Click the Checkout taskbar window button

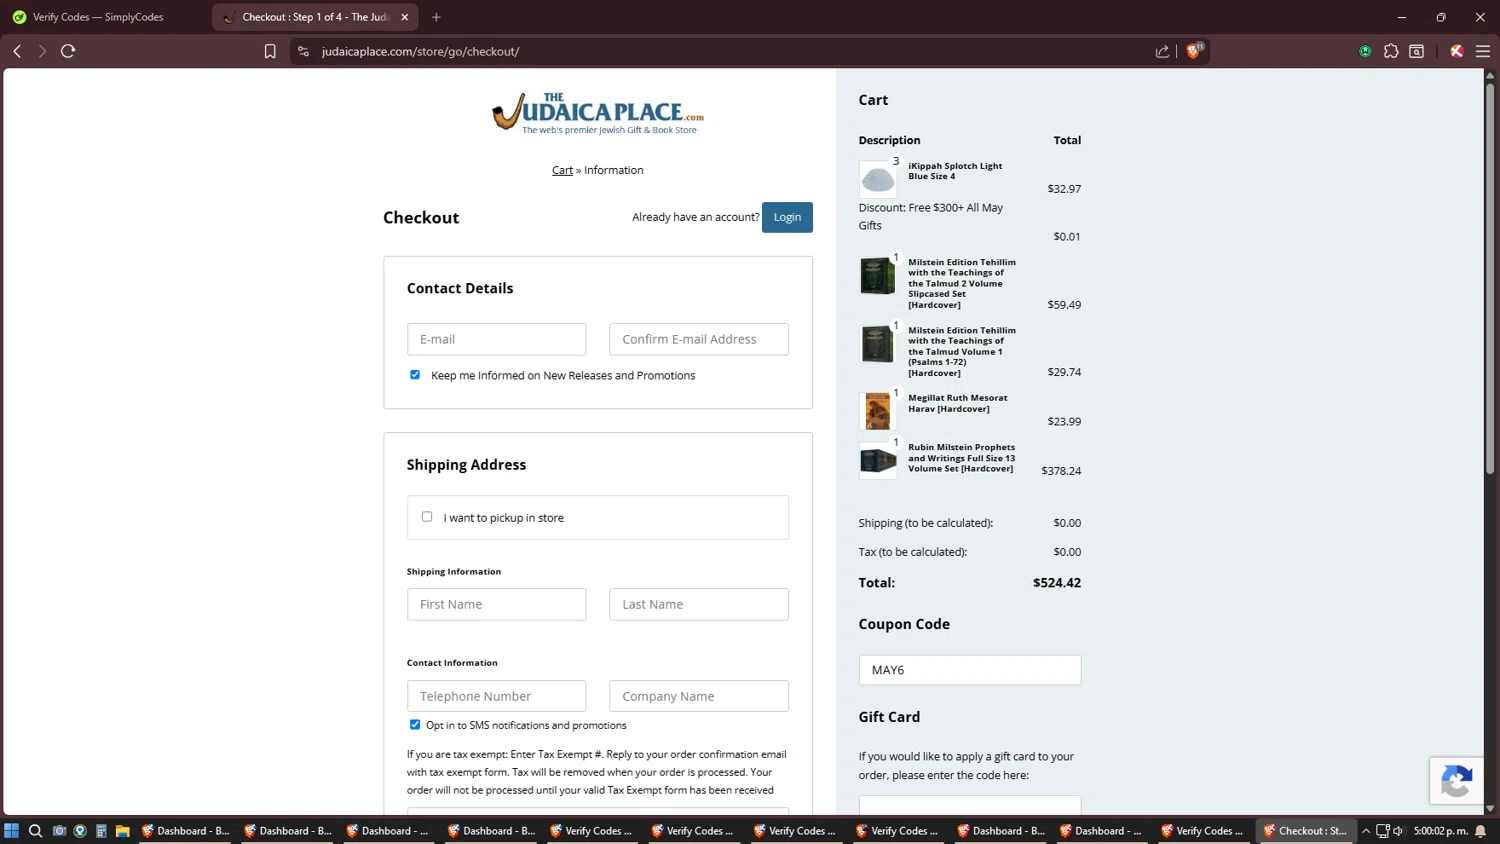[x=1305, y=831]
